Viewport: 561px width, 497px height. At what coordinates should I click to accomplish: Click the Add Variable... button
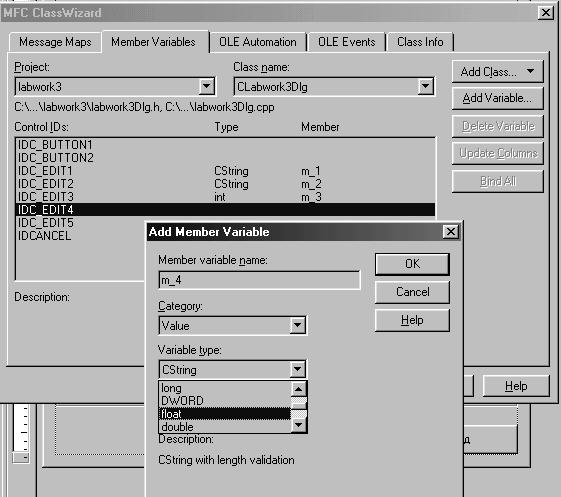[x=498, y=98]
